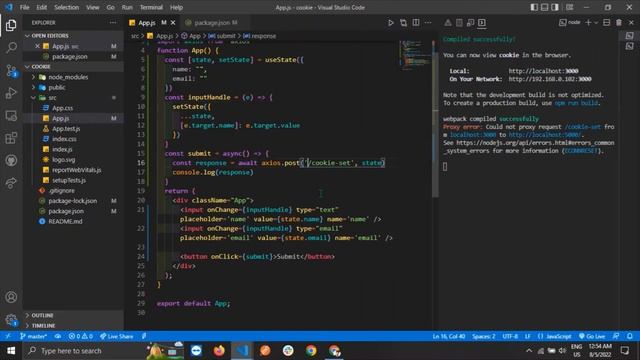Open the localhost:3000 local URL

[543, 71]
